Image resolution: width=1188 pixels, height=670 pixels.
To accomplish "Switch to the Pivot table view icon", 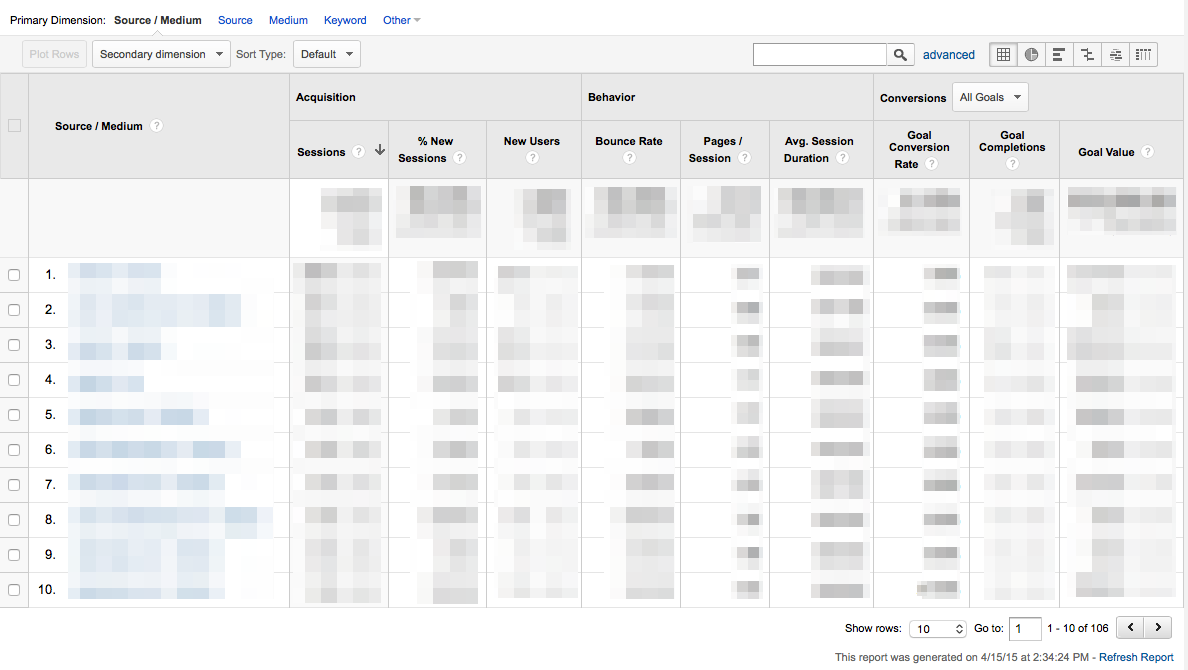I will (x=1143, y=55).
